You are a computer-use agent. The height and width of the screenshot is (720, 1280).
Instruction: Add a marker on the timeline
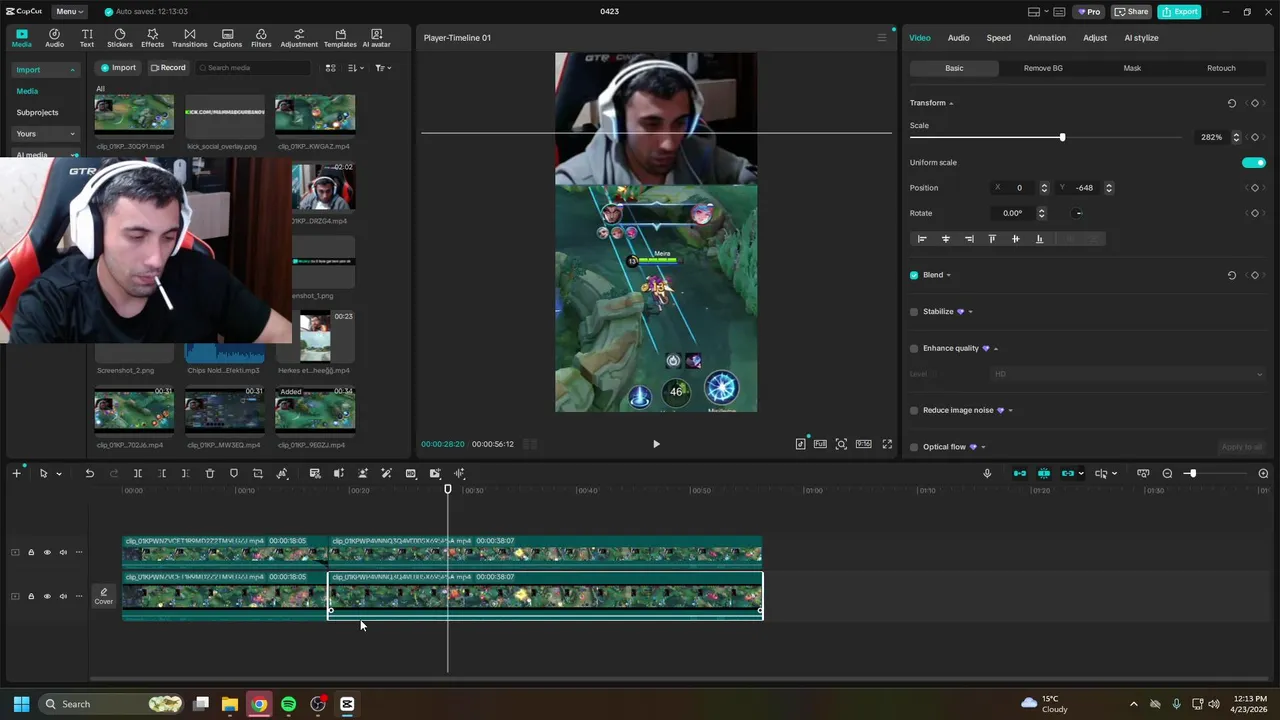tap(234, 473)
